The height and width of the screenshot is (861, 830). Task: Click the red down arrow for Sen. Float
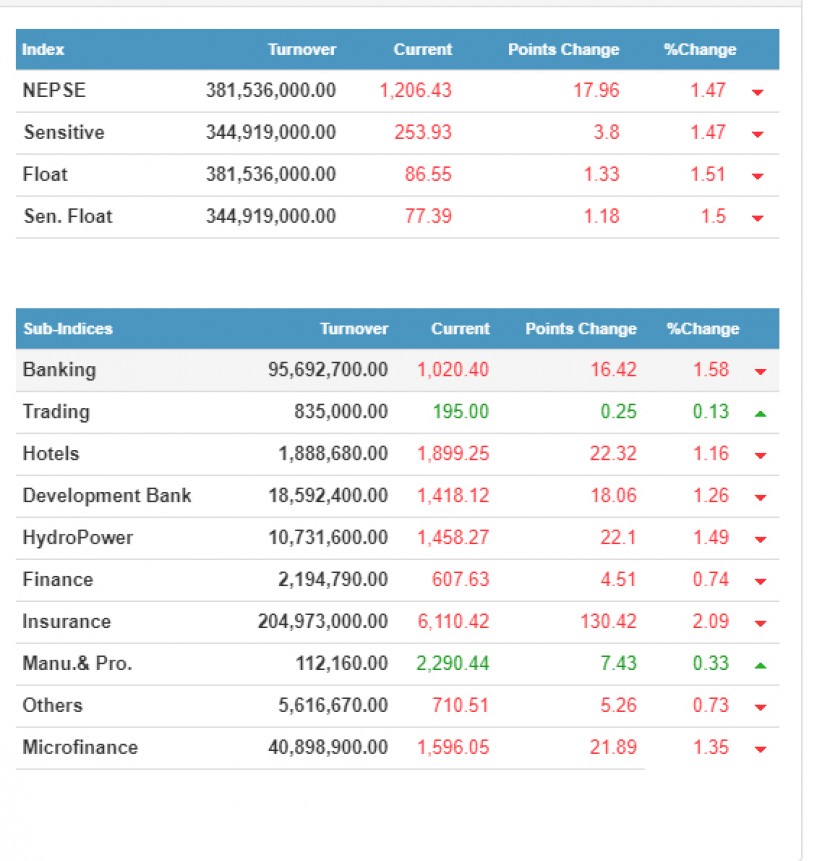click(757, 218)
